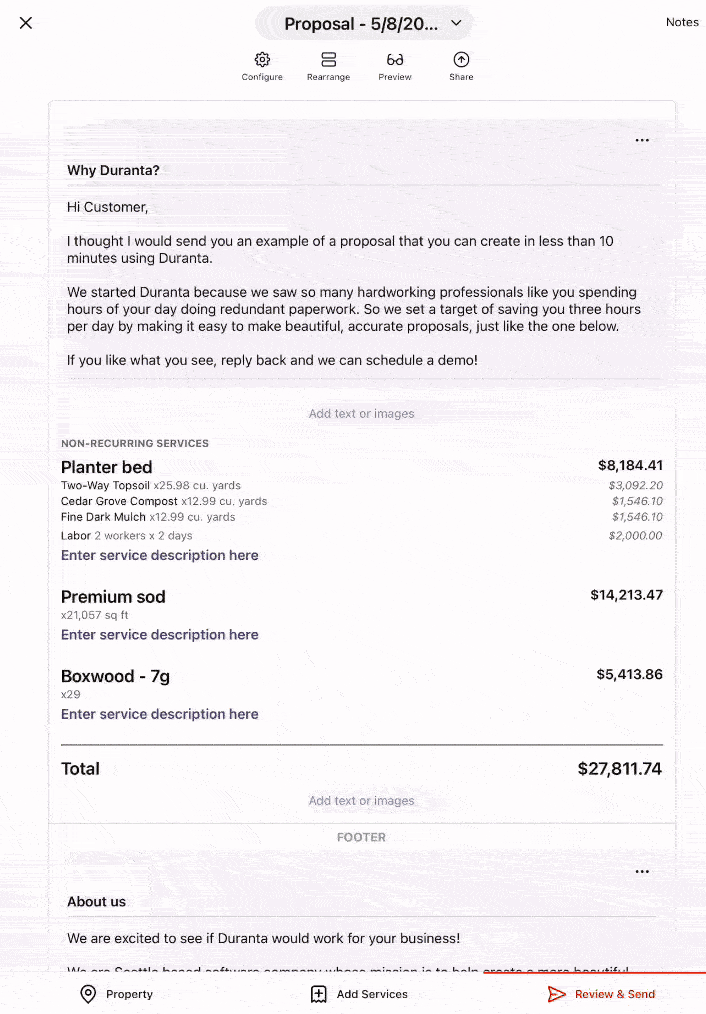Tap the Share arrow icon
Viewport: 706px width, 1014px height.
coord(461,60)
